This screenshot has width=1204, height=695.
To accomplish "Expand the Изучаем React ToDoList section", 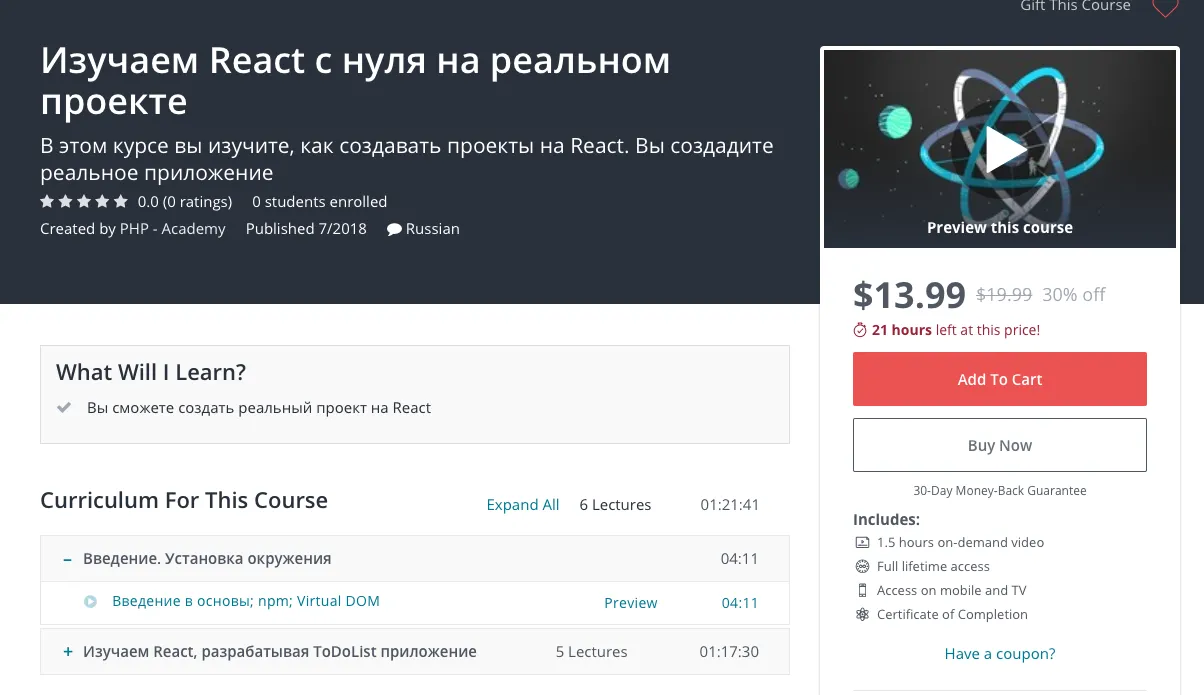I will (68, 652).
